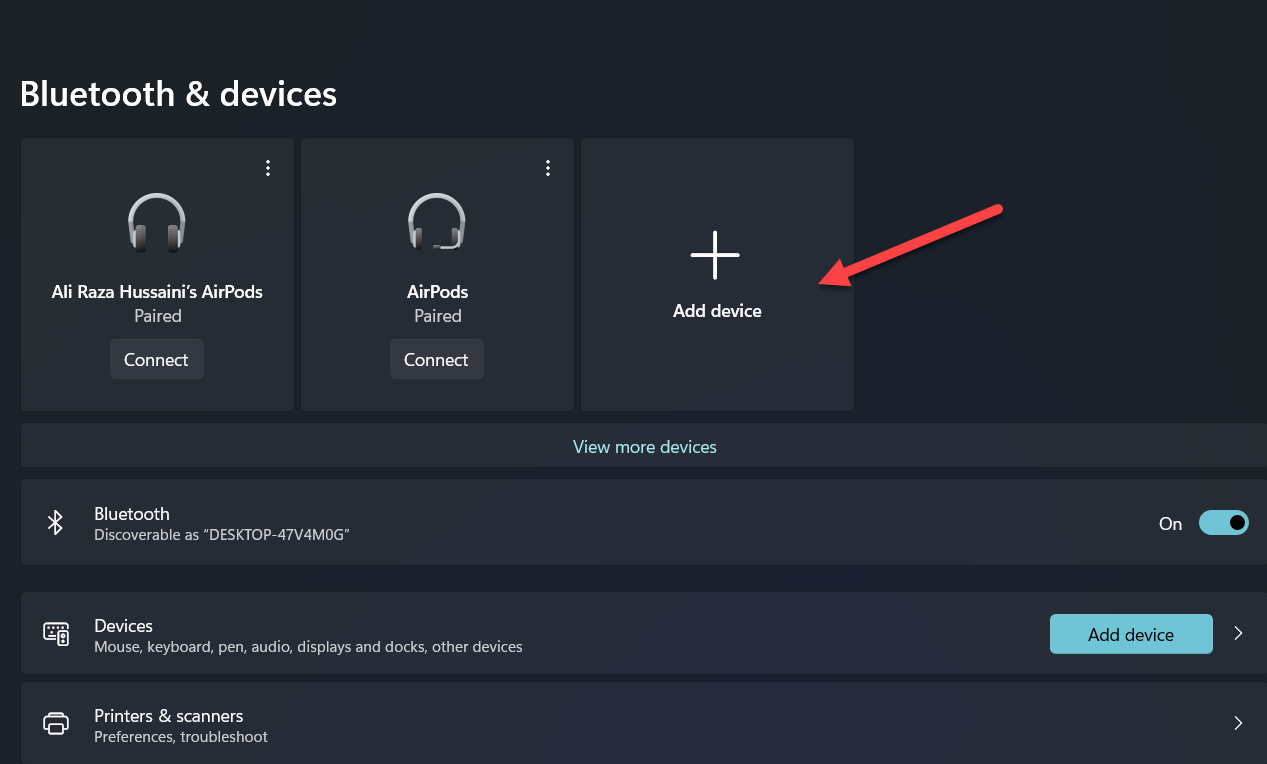Click the Printers & scanners printer icon
The image size is (1267, 764).
click(x=56, y=723)
